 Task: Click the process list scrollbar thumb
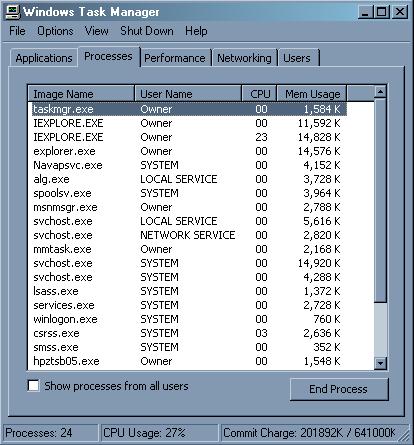pos(380,200)
